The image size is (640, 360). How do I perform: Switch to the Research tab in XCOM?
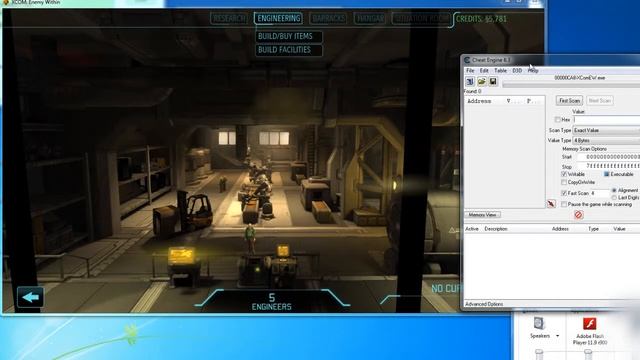(229, 18)
